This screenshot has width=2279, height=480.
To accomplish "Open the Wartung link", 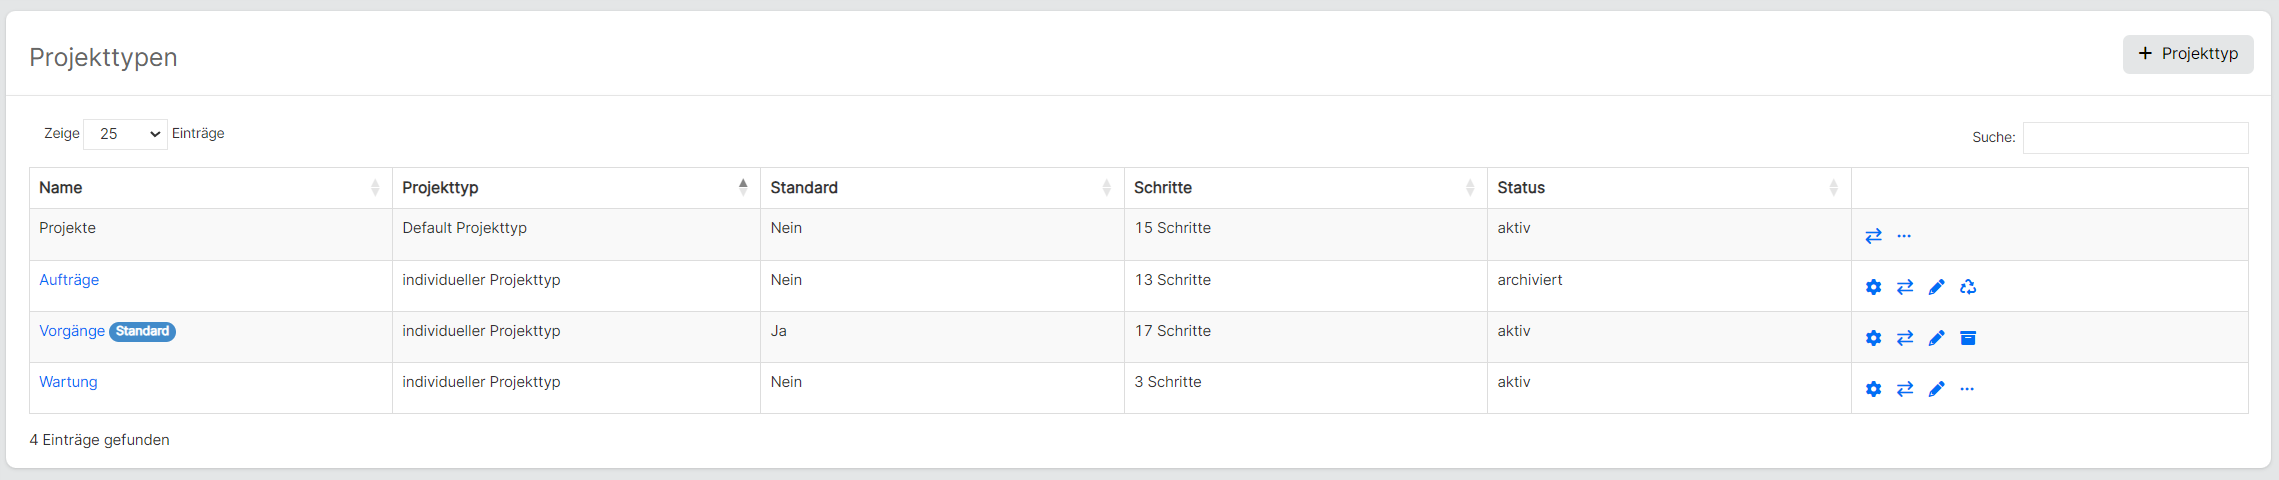I will point(68,382).
